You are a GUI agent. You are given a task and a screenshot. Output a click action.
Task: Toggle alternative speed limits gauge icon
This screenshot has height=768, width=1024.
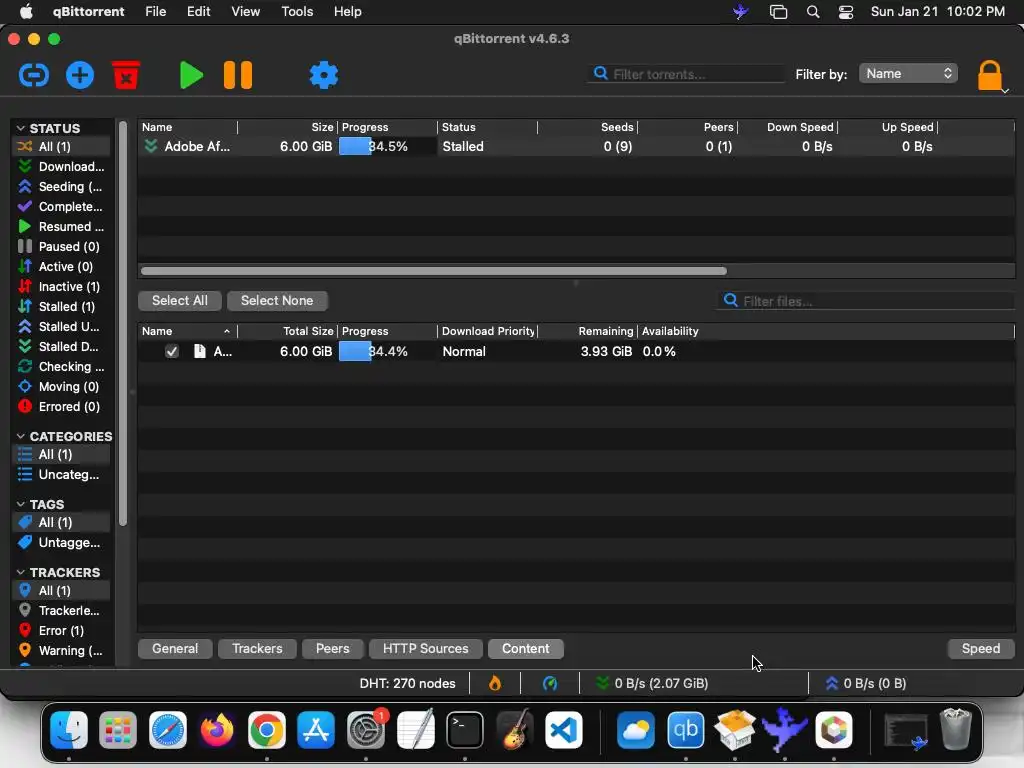point(550,683)
